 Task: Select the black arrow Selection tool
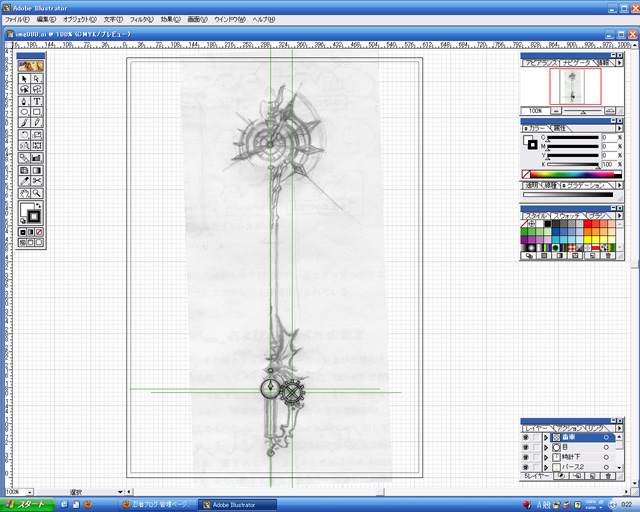pyautogui.click(x=24, y=79)
